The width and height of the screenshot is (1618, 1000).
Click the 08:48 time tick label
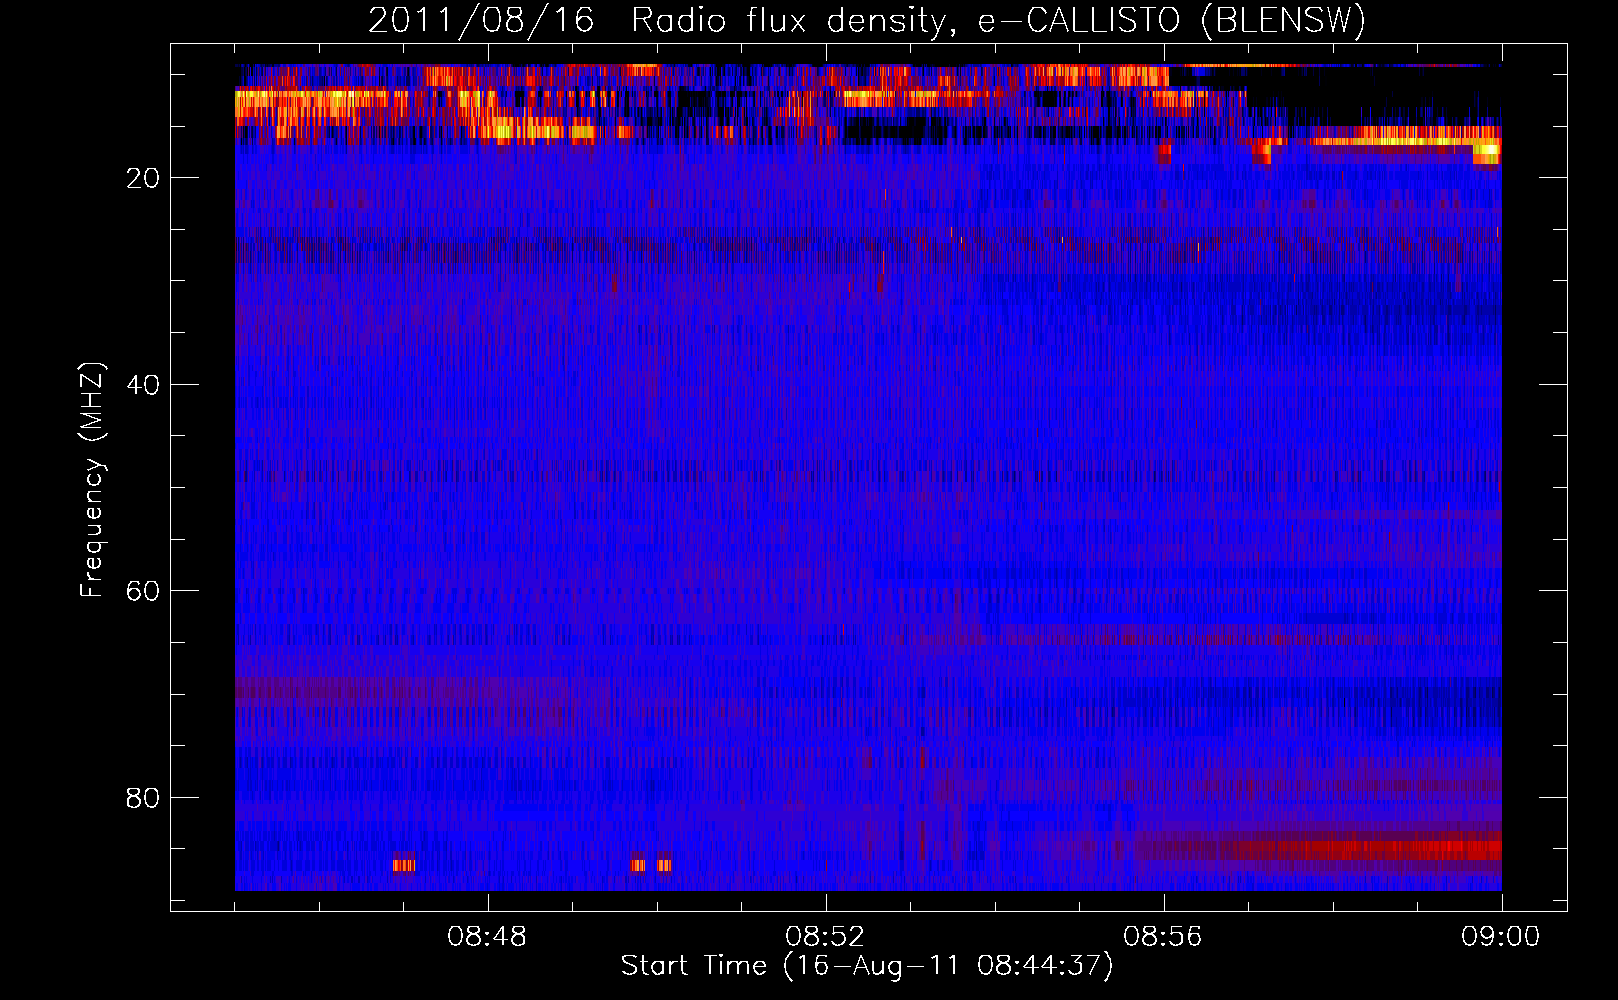487,937
